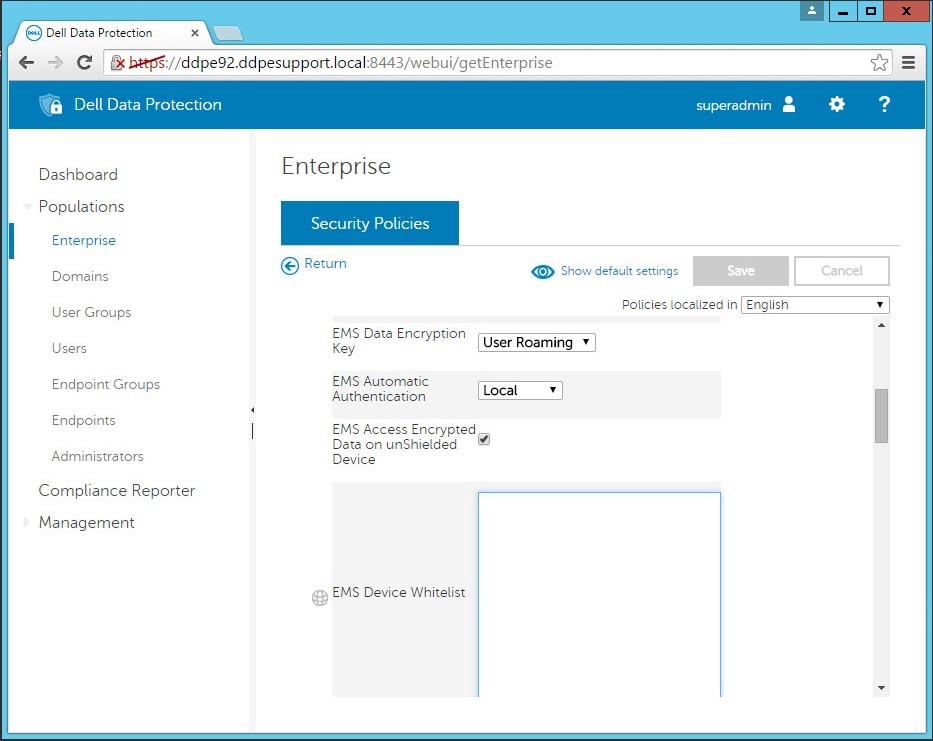Open the settings gear icon
Image resolution: width=933 pixels, height=741 pixels.
tap(837, 104)
